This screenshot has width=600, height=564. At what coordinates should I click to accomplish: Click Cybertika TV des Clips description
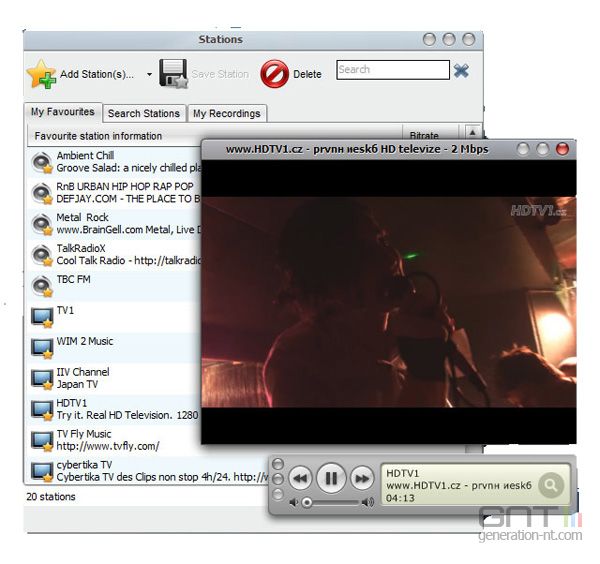click(163, 477)
